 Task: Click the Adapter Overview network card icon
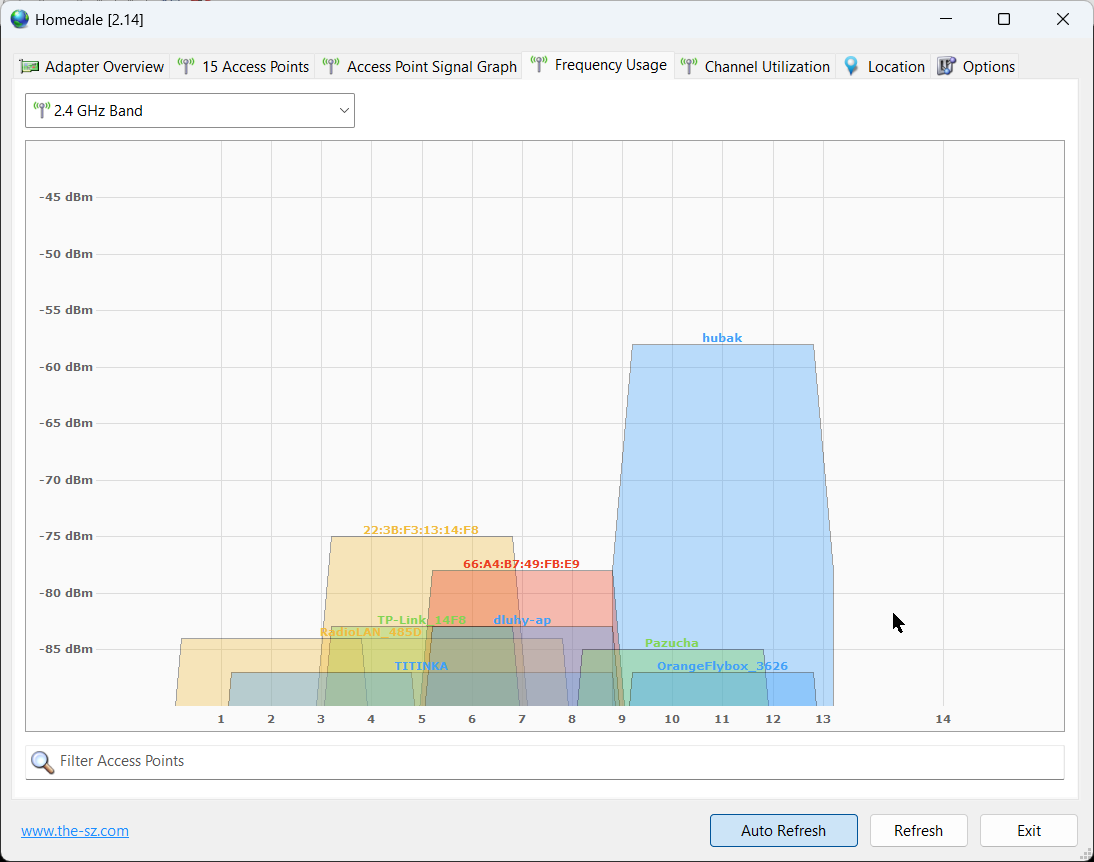30,67
